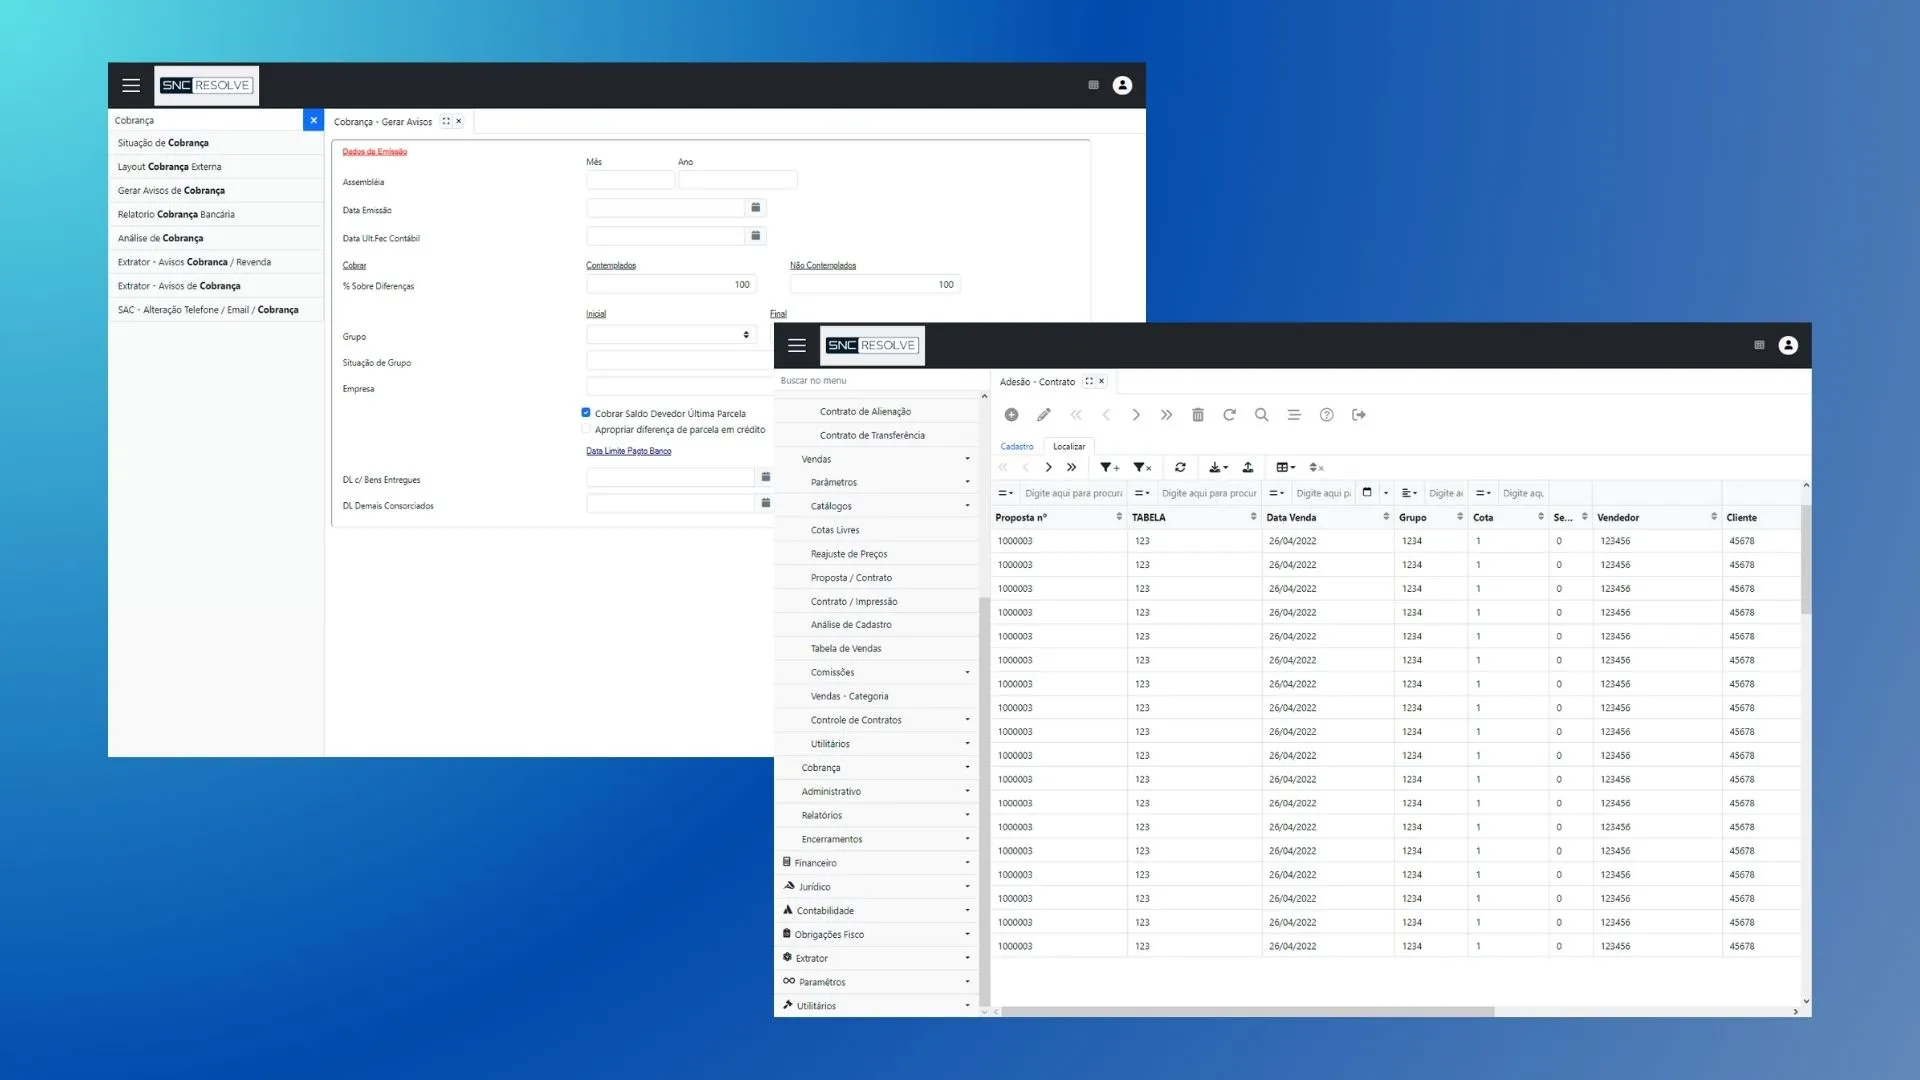
Task: Expand the Vendas menu section
Action: (876, 459)
